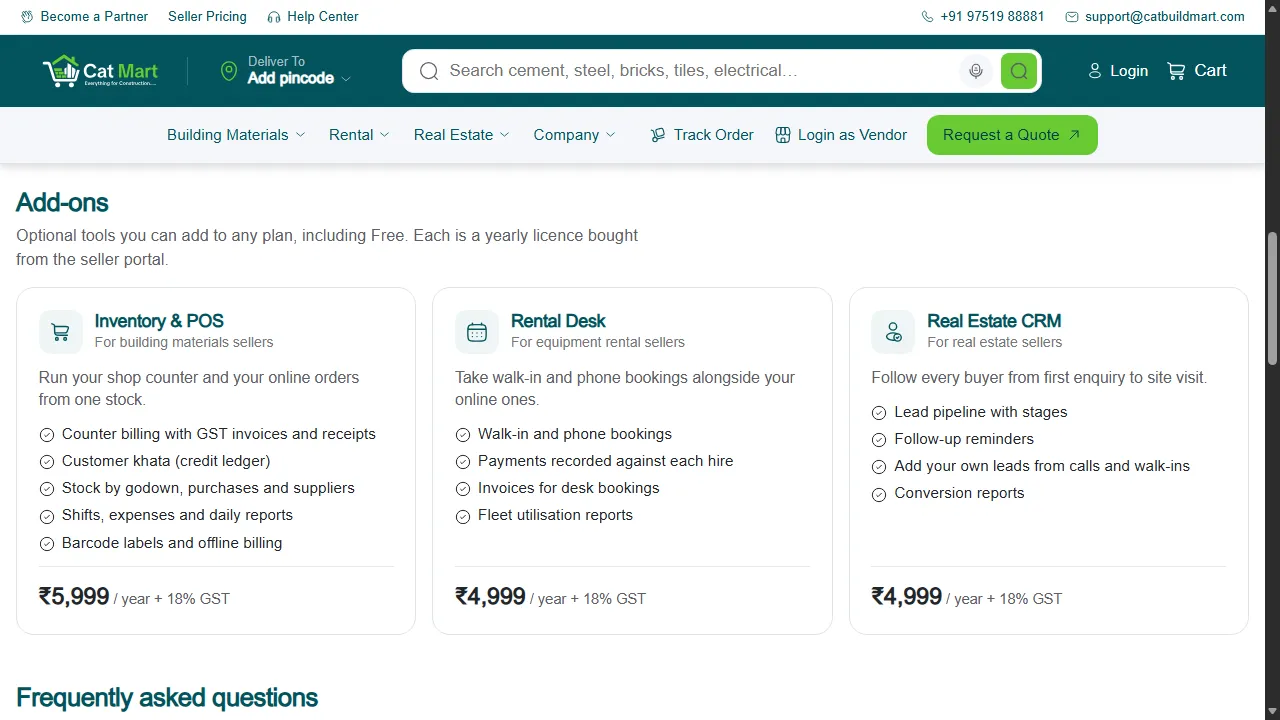Expand the Real Estate dropdown
This screenshot has width=1280, height=720.
(x=462, y=135)
